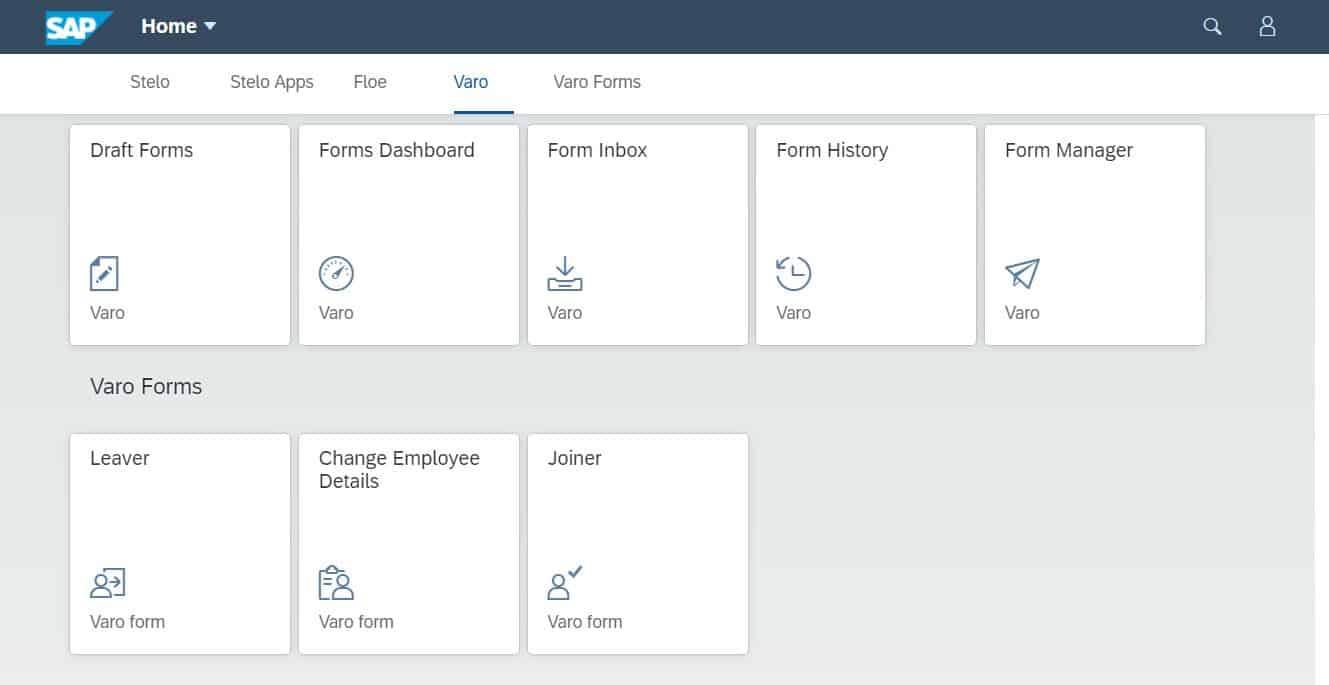Screen dimensions: 1329x685
Task: Open the Varo Forms tab
Action: coord(597,82)
